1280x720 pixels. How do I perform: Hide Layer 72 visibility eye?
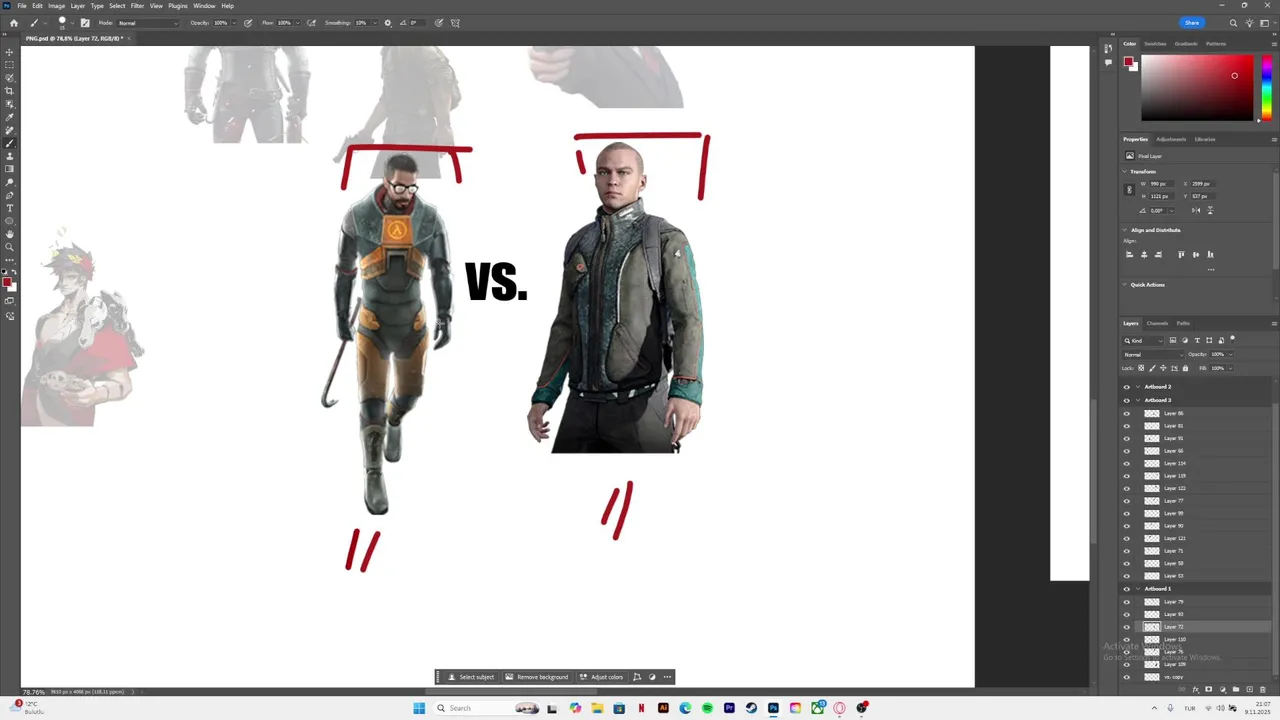pos(1127,627)
